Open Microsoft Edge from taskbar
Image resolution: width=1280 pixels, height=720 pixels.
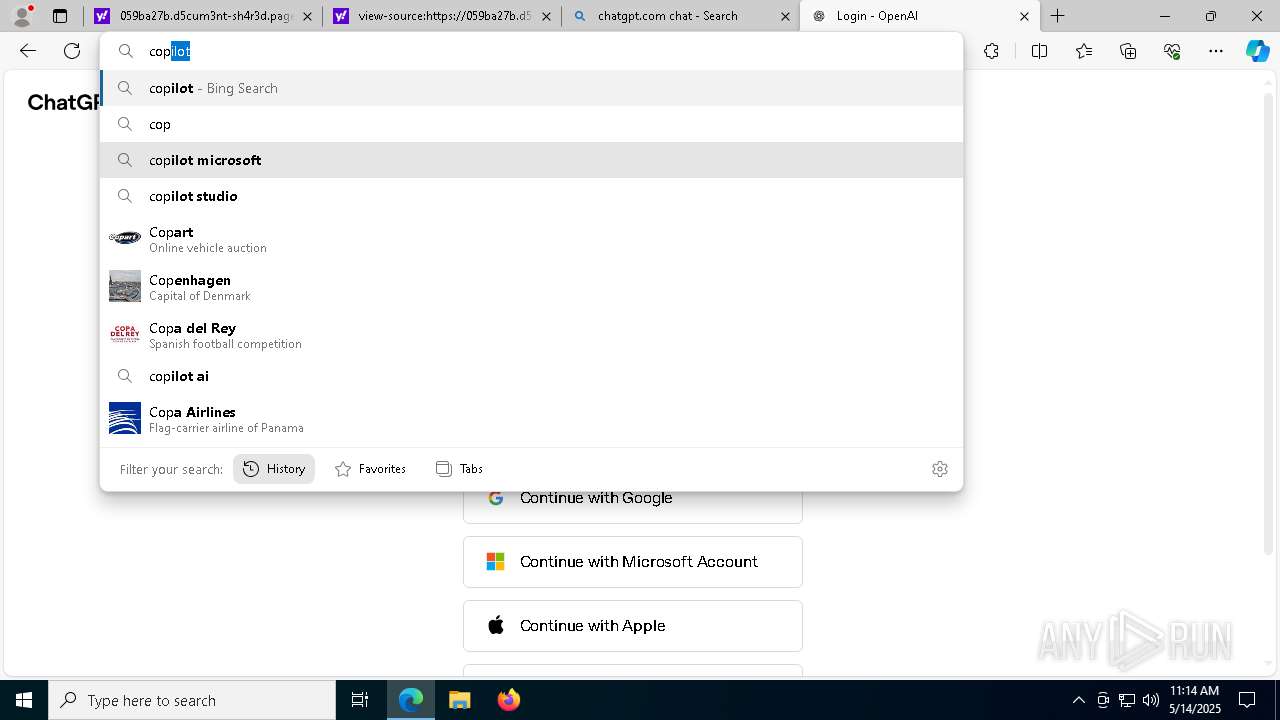click(411, 700)
